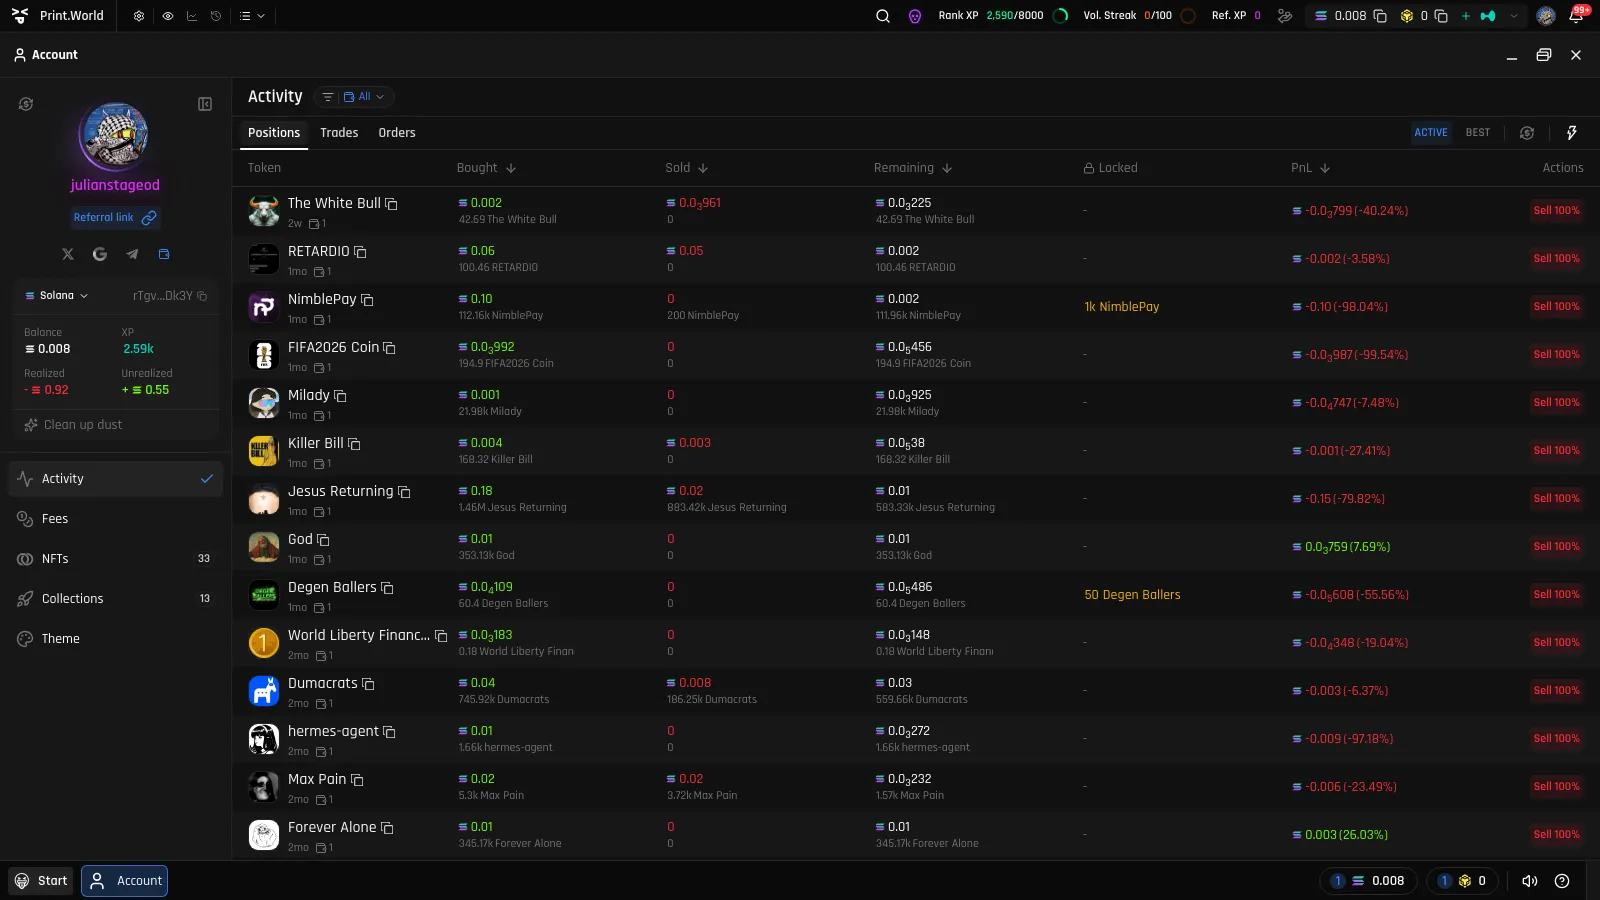Expand the list view dropdown in the top toolbar

click(x=252, y=16)
